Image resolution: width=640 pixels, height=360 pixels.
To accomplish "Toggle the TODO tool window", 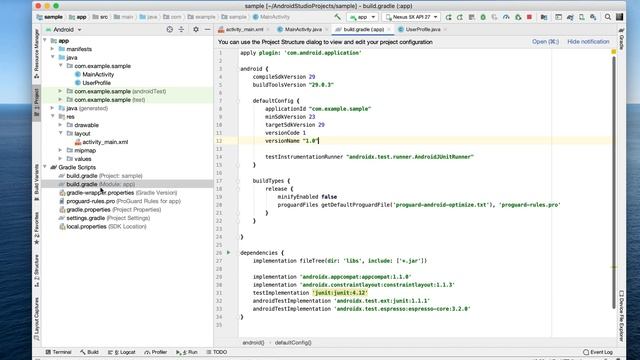I will [217, 352].
